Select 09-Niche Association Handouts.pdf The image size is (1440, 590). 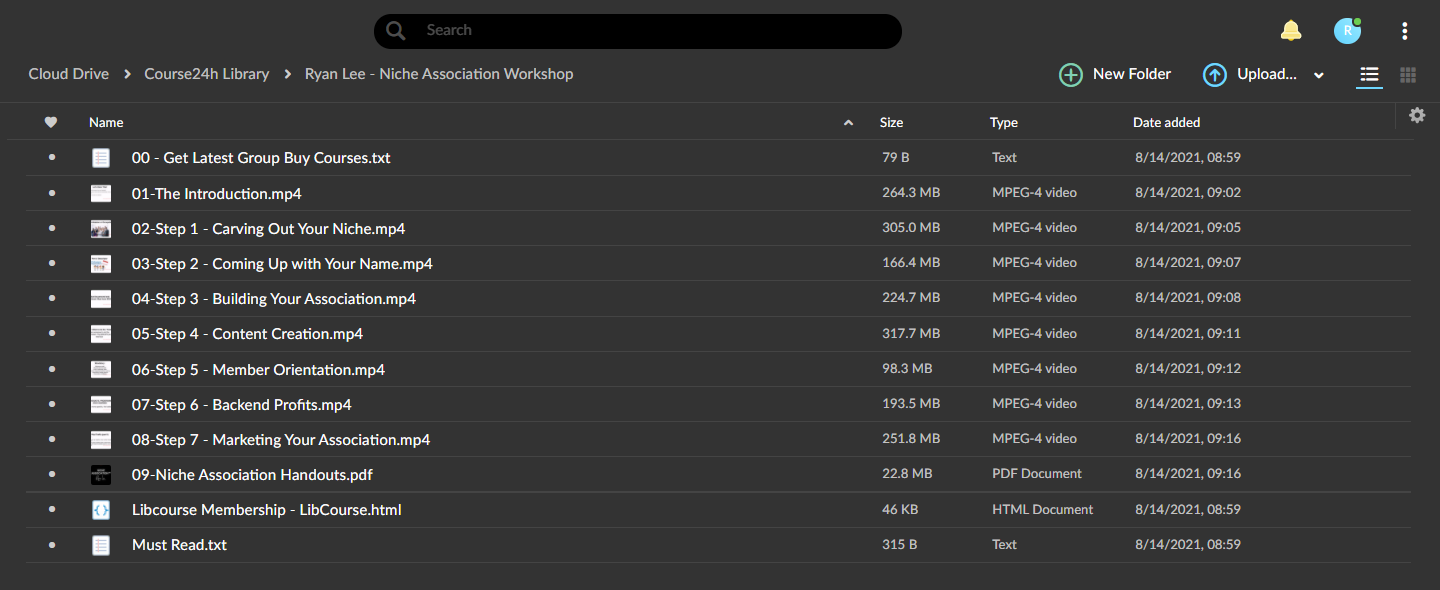coord(252,475)
